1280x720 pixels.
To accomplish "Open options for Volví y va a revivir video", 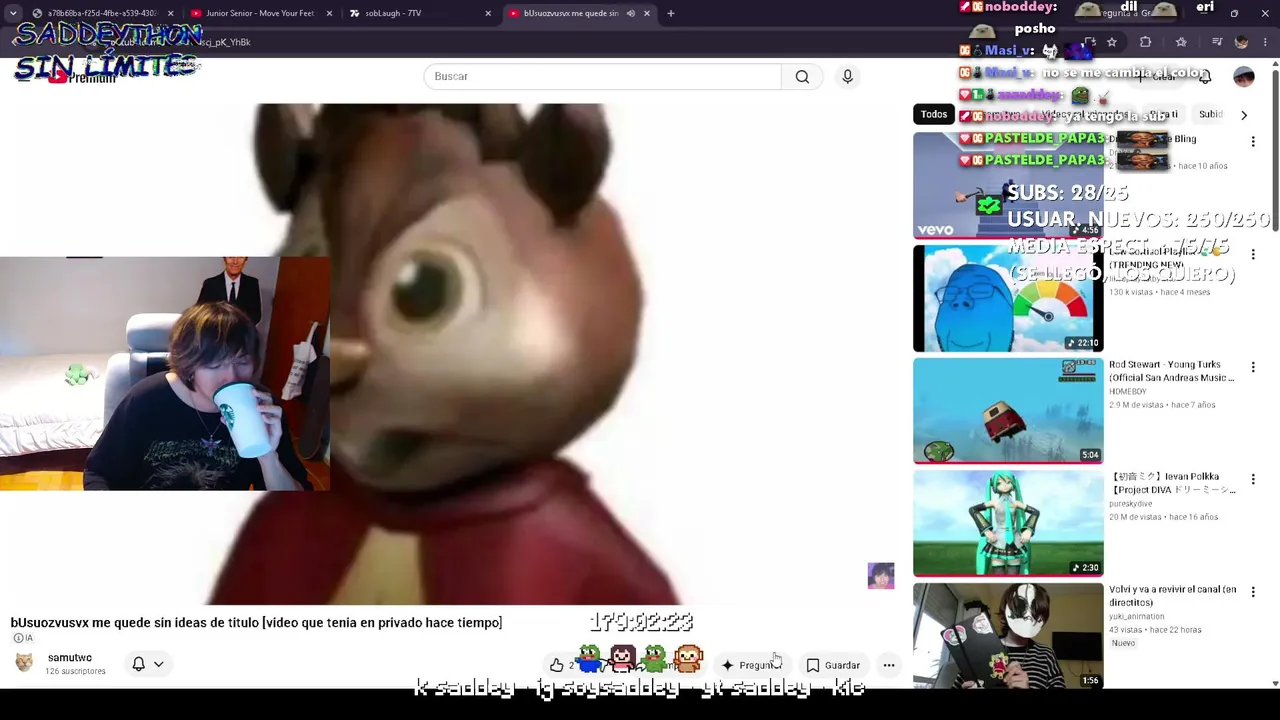I will pyautogui.click(x=1253, y=593).
